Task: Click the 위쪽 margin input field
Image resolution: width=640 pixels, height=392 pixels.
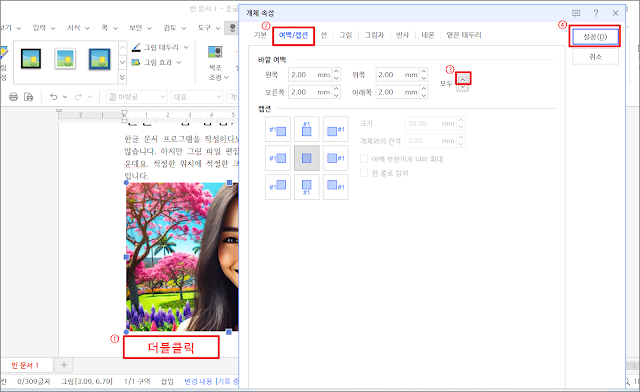Action: pos(398,75)
